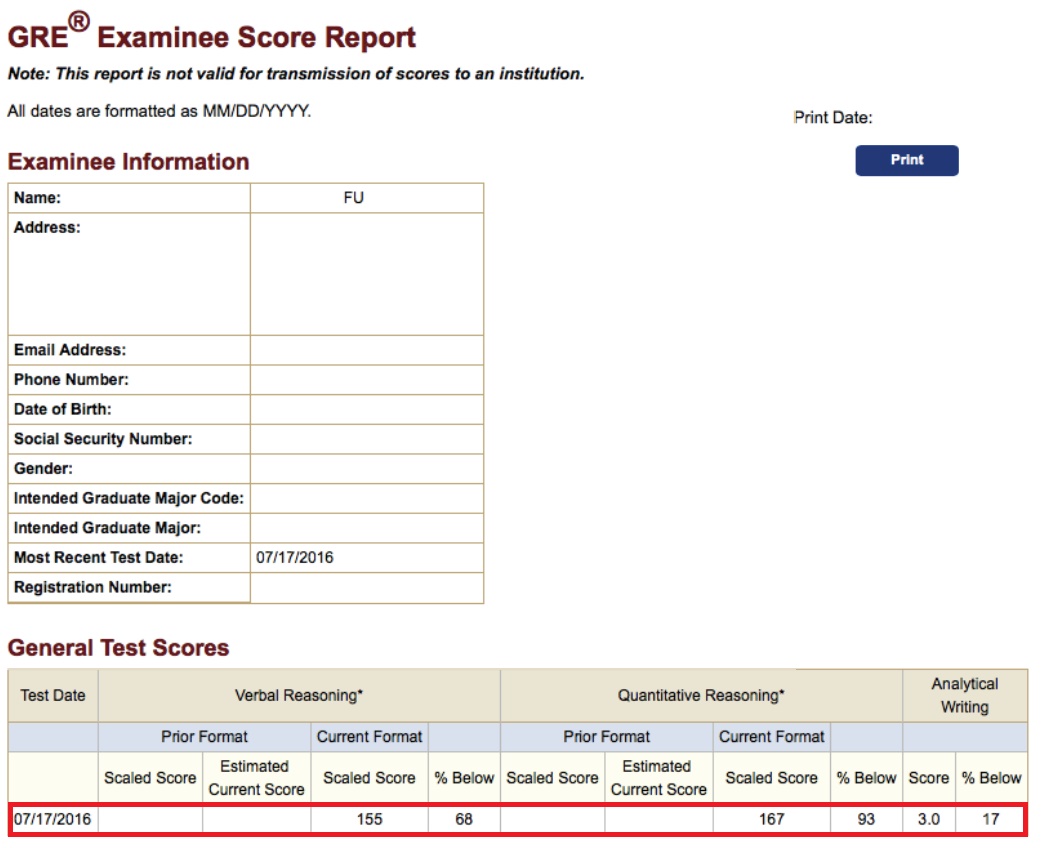Image resolution: width=1060 pixels, height=848 pixels.
Task: Select the quantitative scaled score 167
Action: [x=771, y=819]
